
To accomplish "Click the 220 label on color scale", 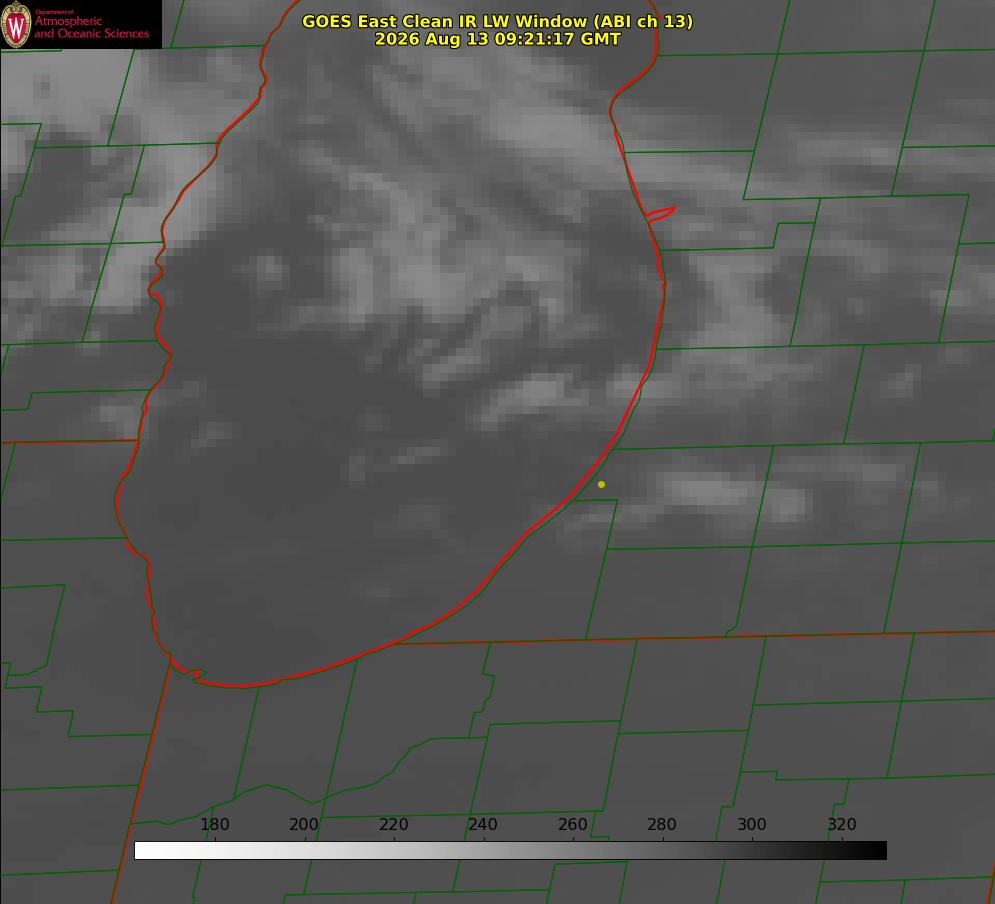I will pos(393,824).
